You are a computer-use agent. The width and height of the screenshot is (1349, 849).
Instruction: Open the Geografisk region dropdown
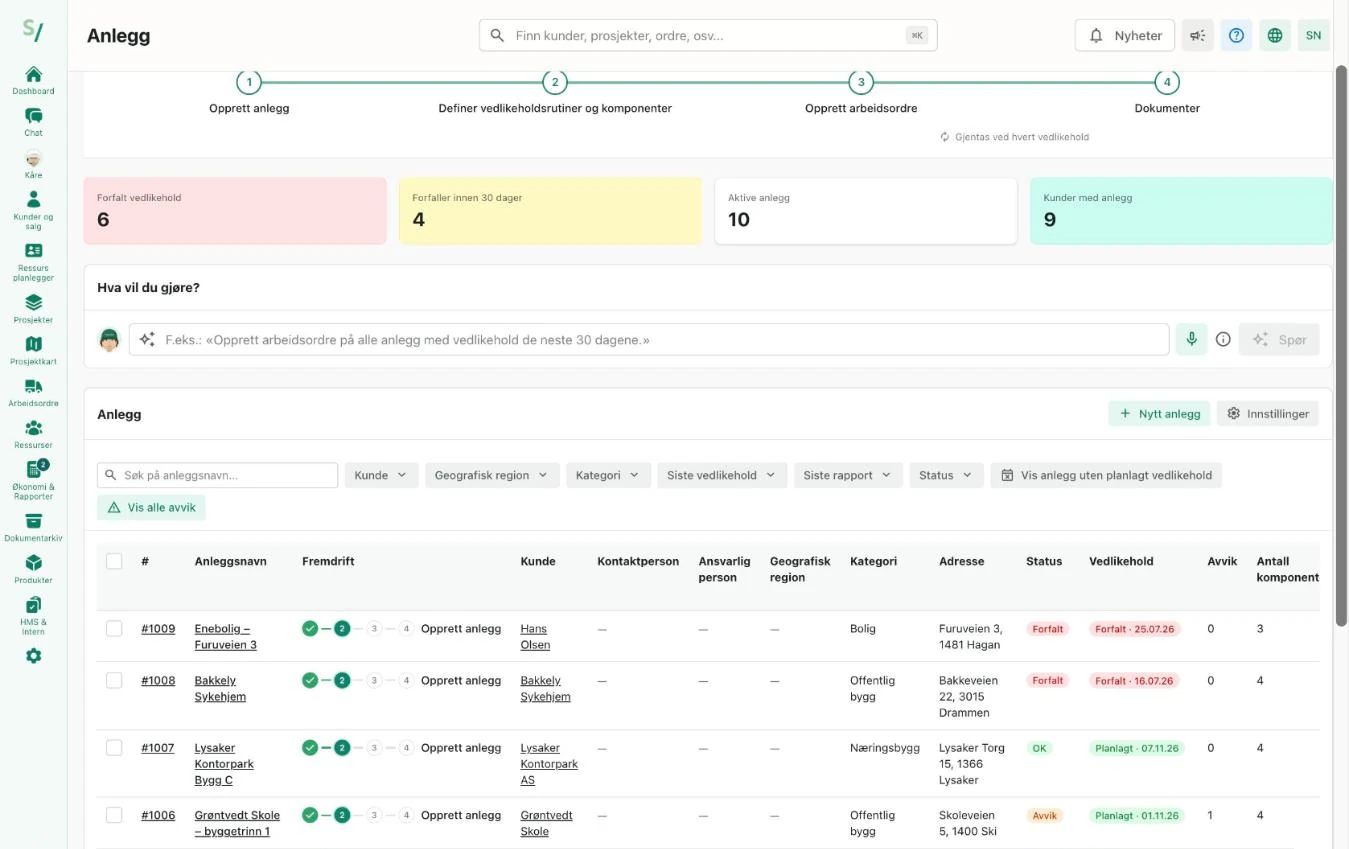point(491,475)
